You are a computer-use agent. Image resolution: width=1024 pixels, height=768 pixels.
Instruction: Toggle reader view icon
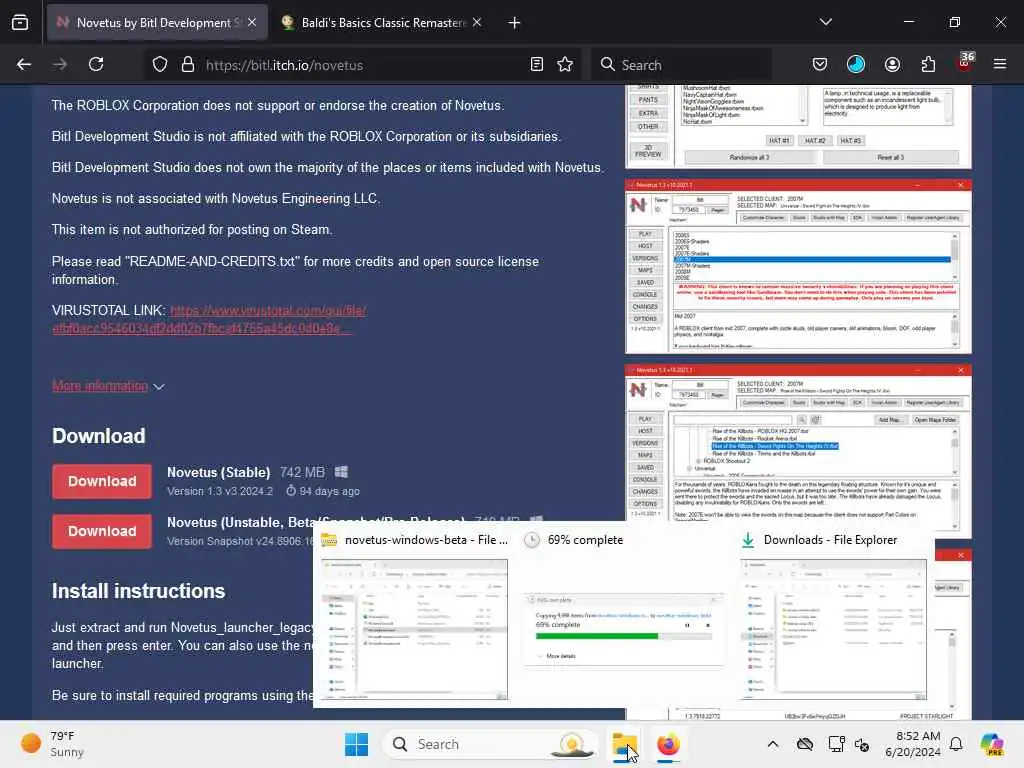tap(537, 65)
